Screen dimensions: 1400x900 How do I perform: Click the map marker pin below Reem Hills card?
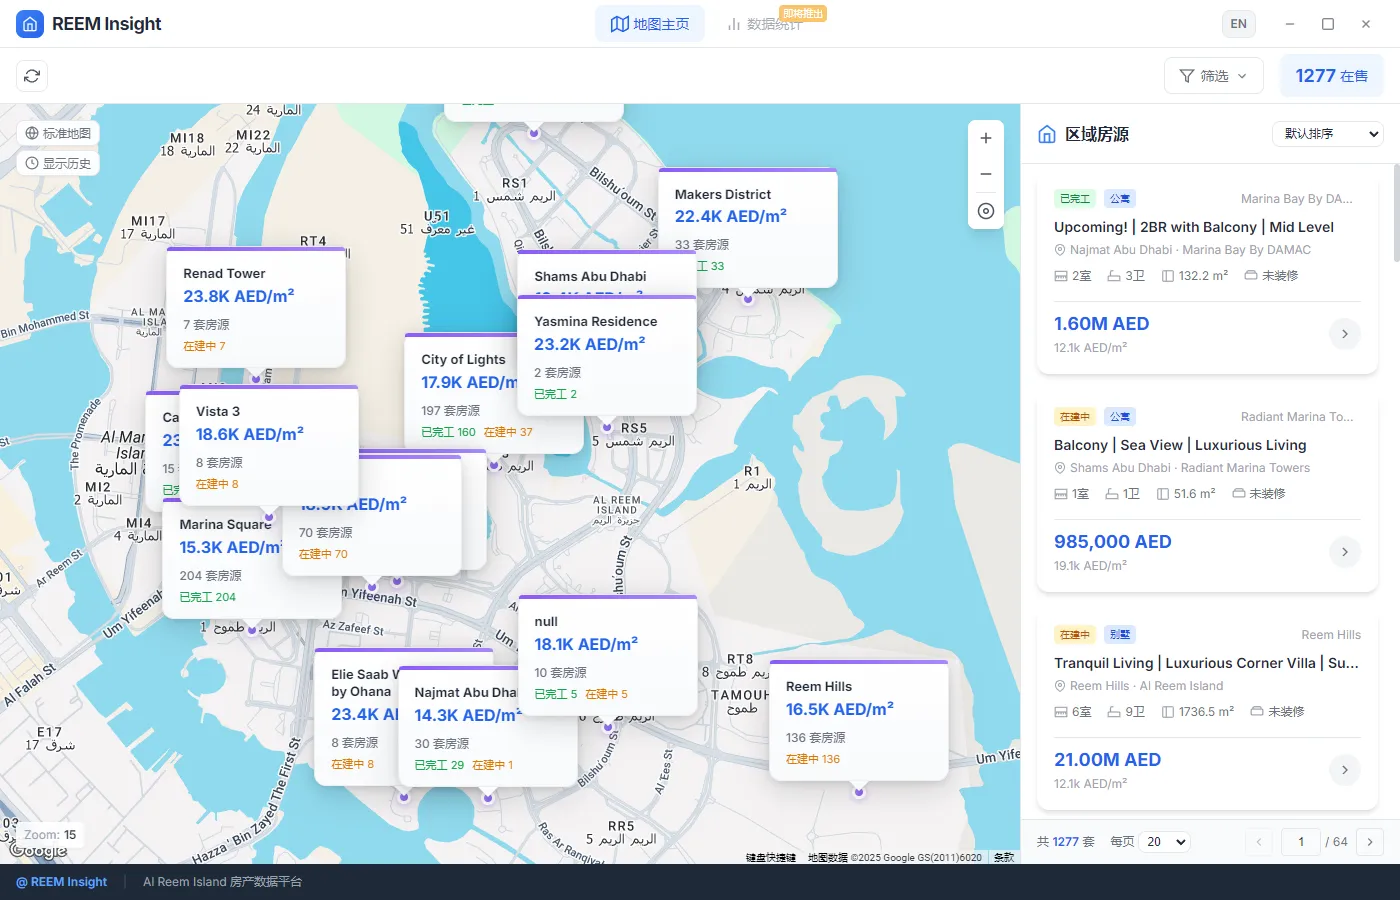tap(859, 792)
